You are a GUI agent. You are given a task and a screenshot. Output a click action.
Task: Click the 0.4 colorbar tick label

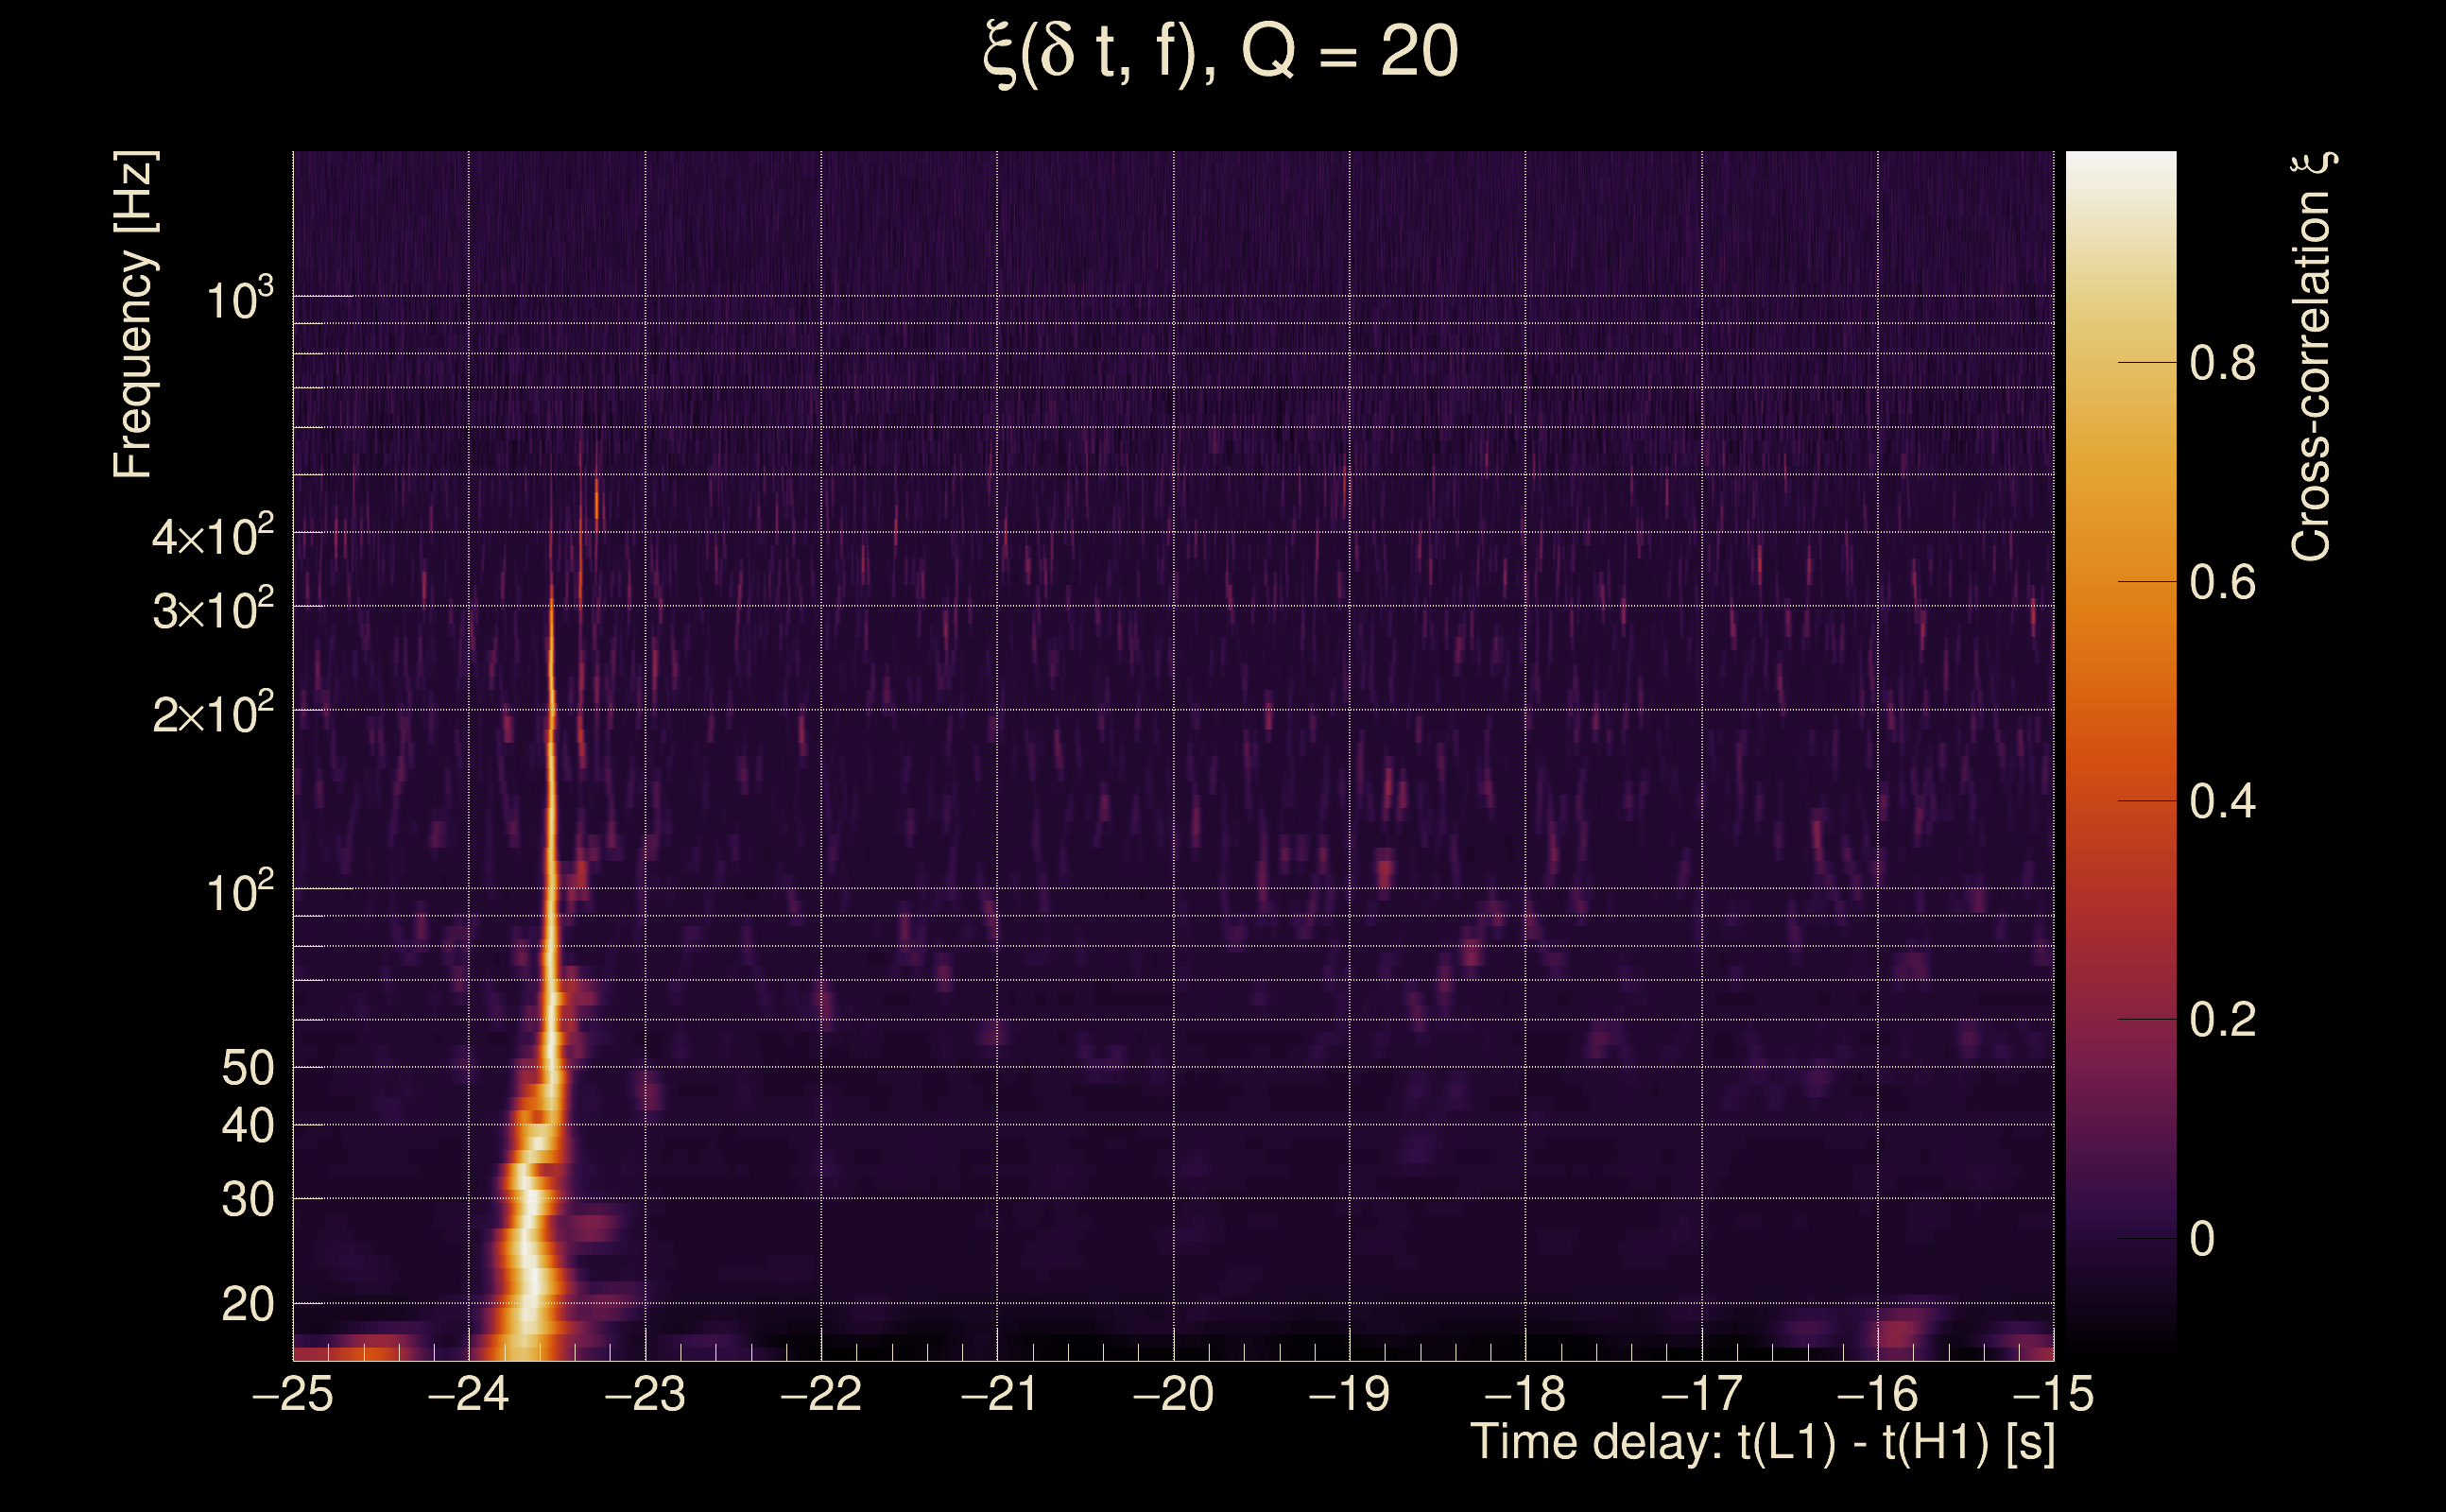tap(2222, 801)
